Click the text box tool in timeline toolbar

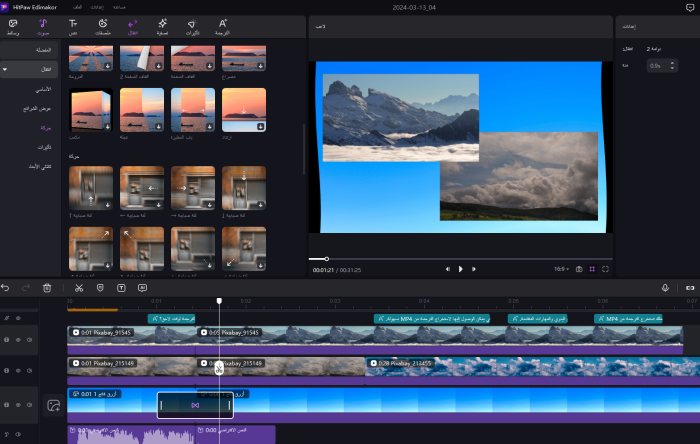pyautogui.click(x=121, y=287)
